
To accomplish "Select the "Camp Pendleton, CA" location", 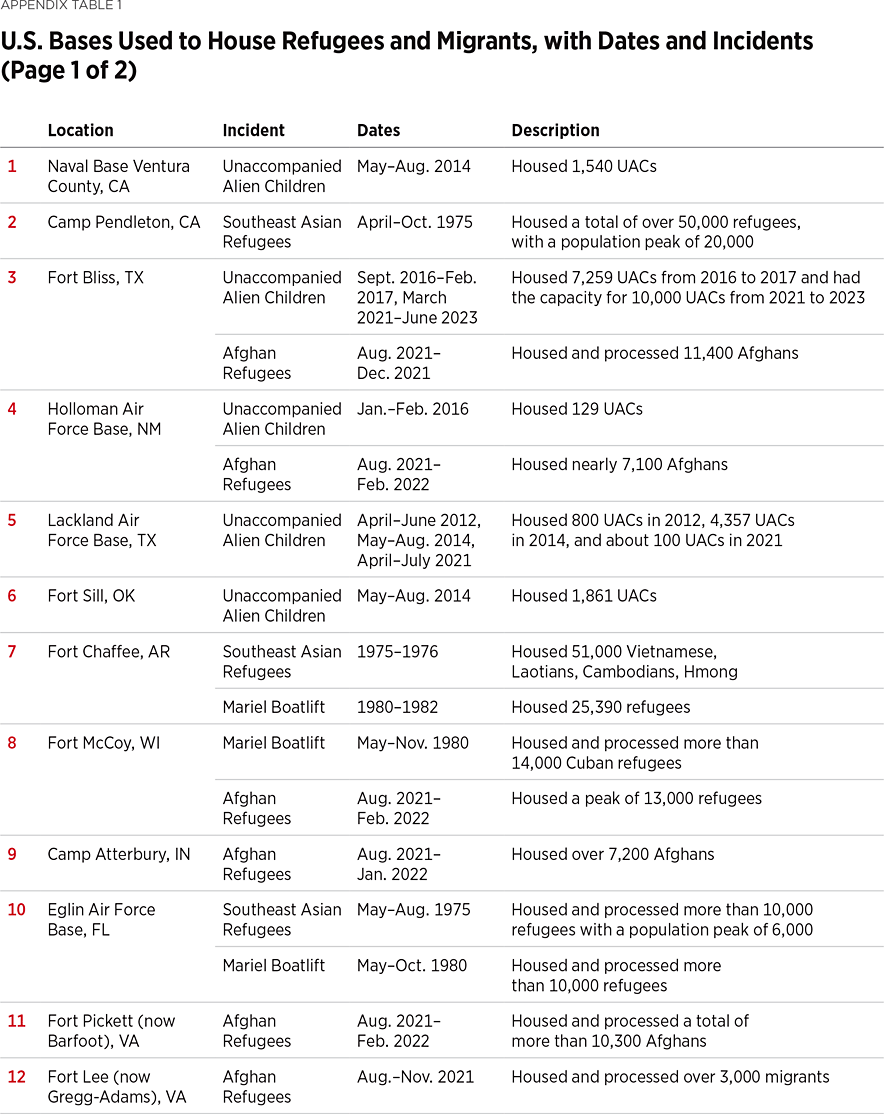I will click(x=124, y=222).
